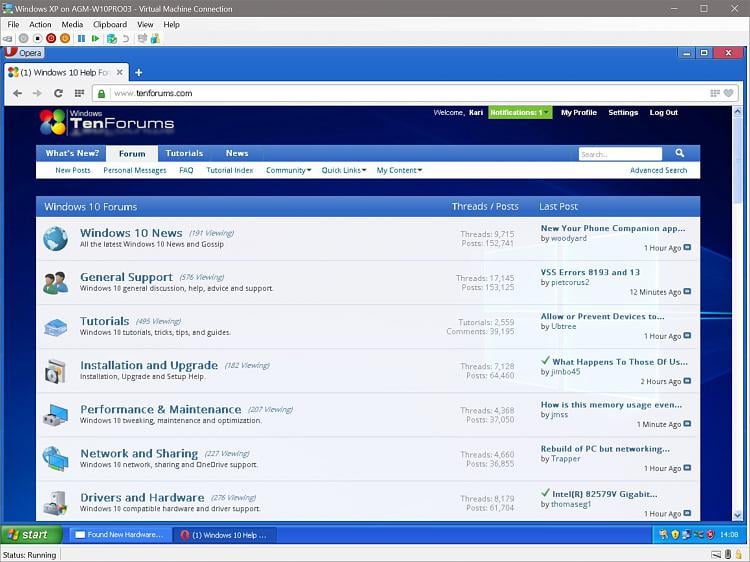This screenshot has height=562, width=750.
Task: Reload the tenforums.com page
Action: [x=58, y=93]
